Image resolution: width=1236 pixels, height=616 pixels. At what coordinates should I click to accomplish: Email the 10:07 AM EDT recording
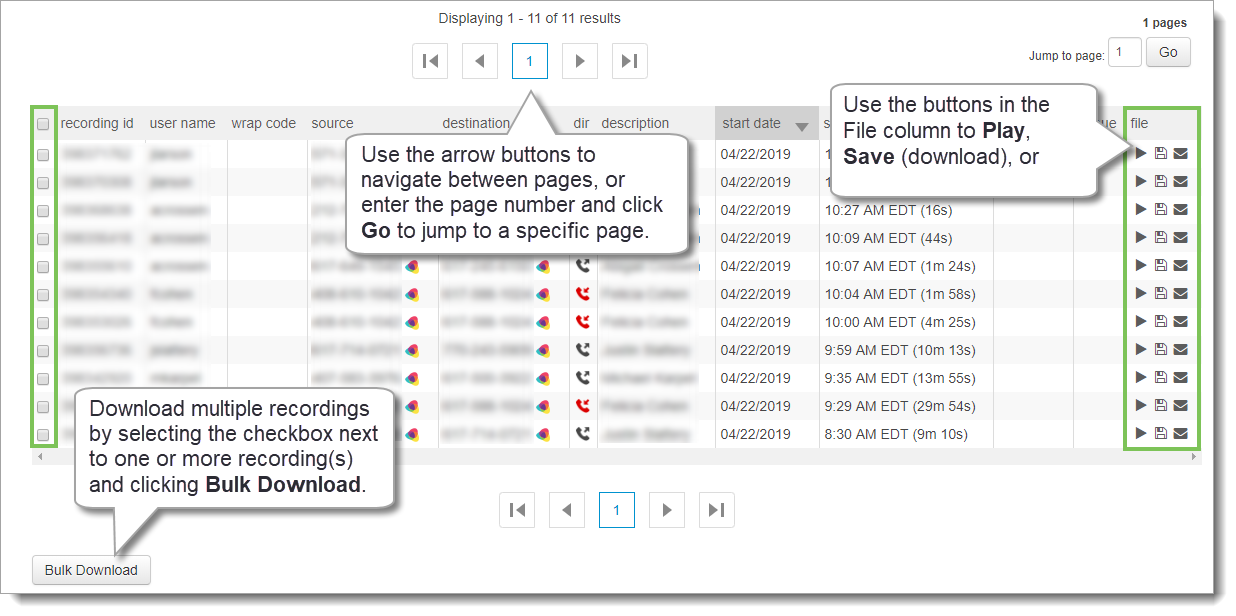point(1180,266)
